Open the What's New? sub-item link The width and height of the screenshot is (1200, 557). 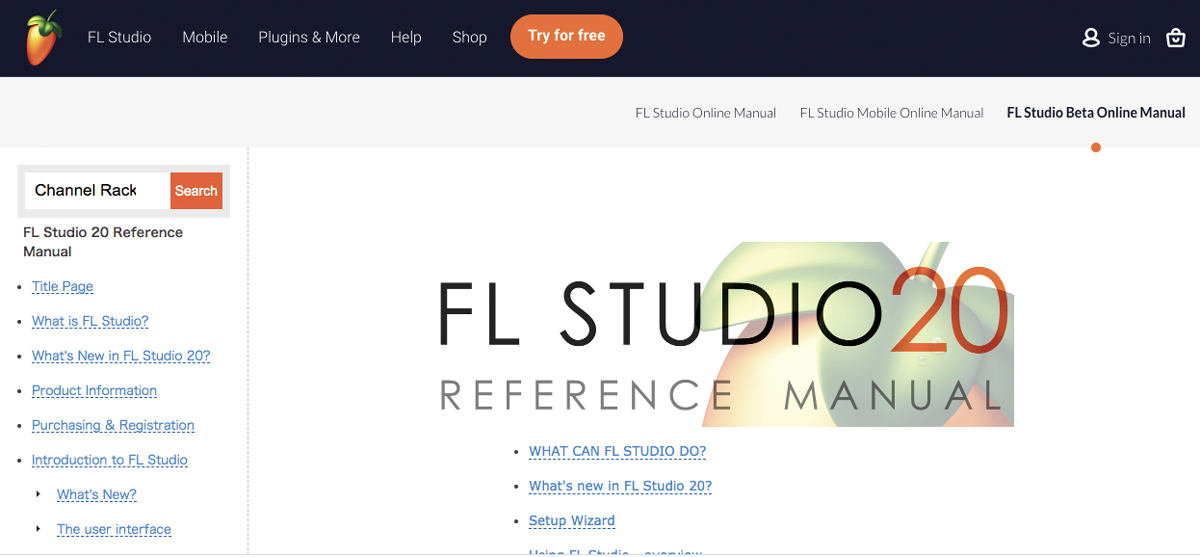[97, 495]
